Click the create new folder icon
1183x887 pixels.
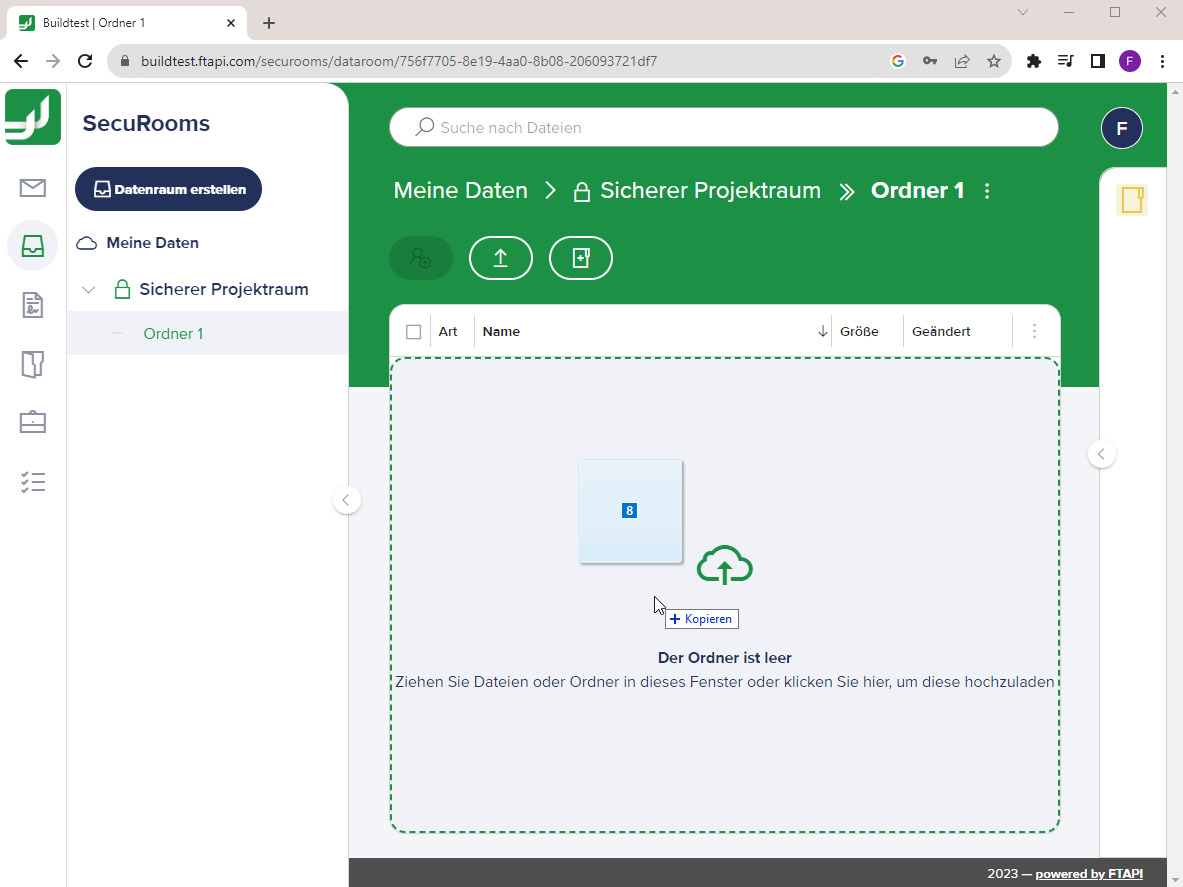pos(580,258)
